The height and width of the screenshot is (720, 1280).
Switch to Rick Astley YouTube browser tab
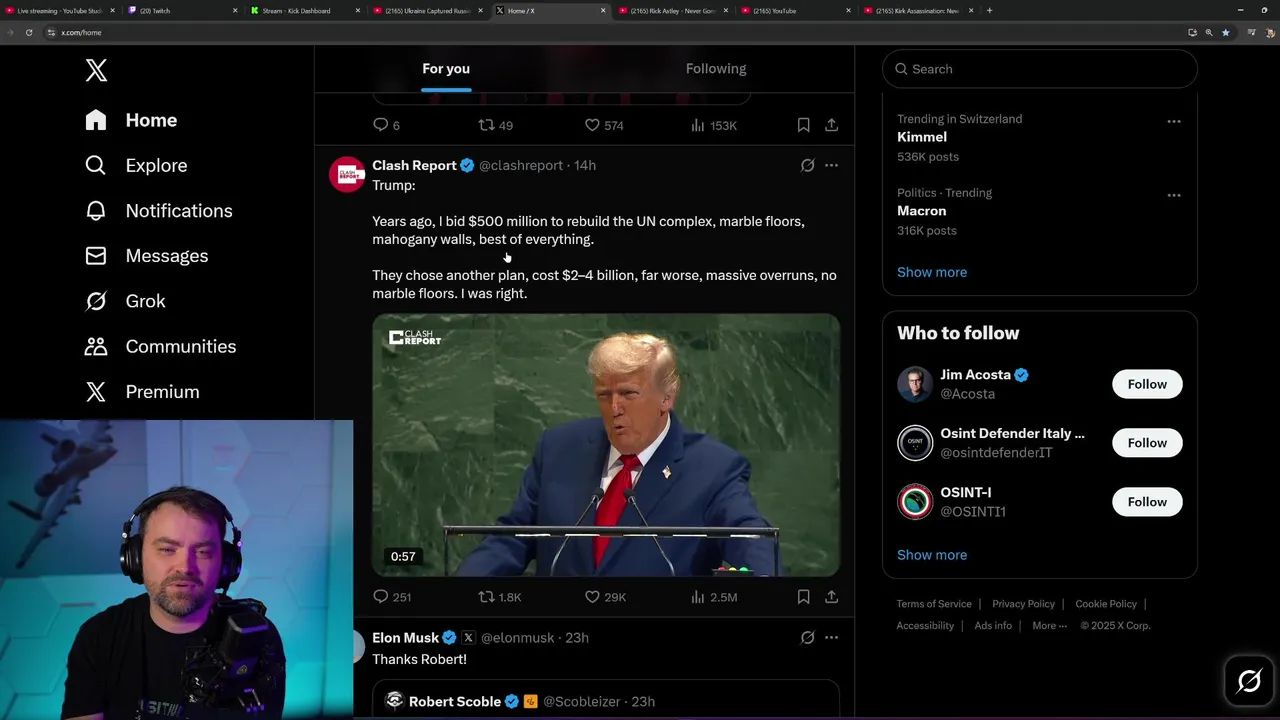point(673,10)
